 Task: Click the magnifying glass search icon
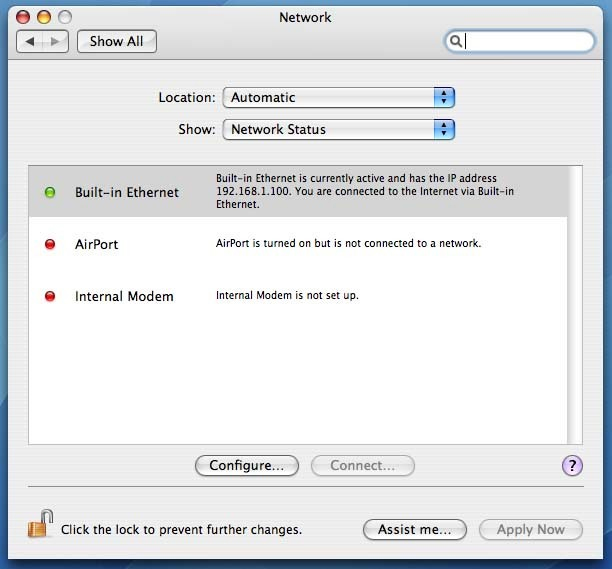pyautogui.click(x=455, y=41)
